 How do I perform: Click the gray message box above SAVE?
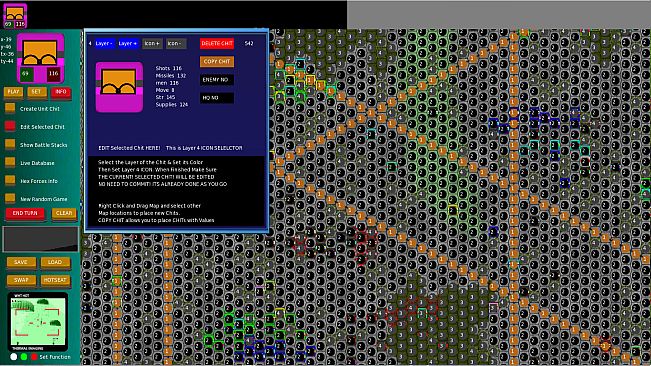click(41, 239)
